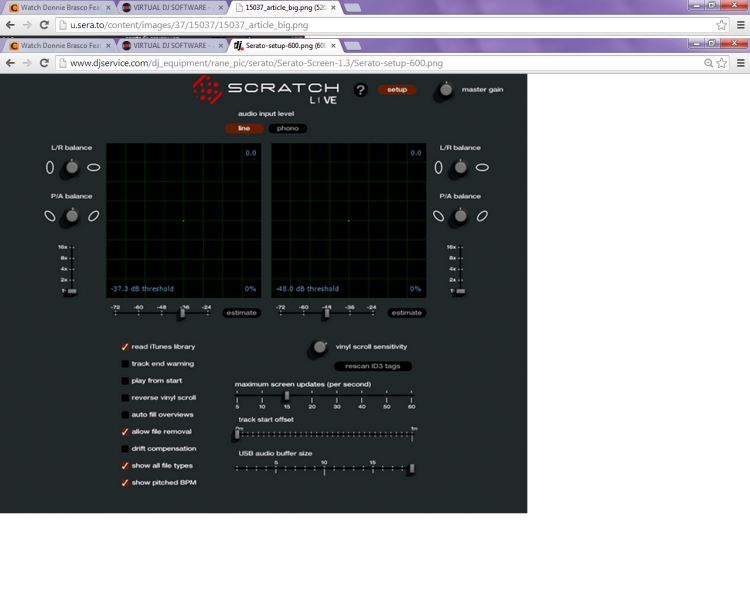Image resolution: width=750 pixels, height=600 pixels.
Task: Click the rescan ID3 tags button
Action: click(x=373, y=367)
